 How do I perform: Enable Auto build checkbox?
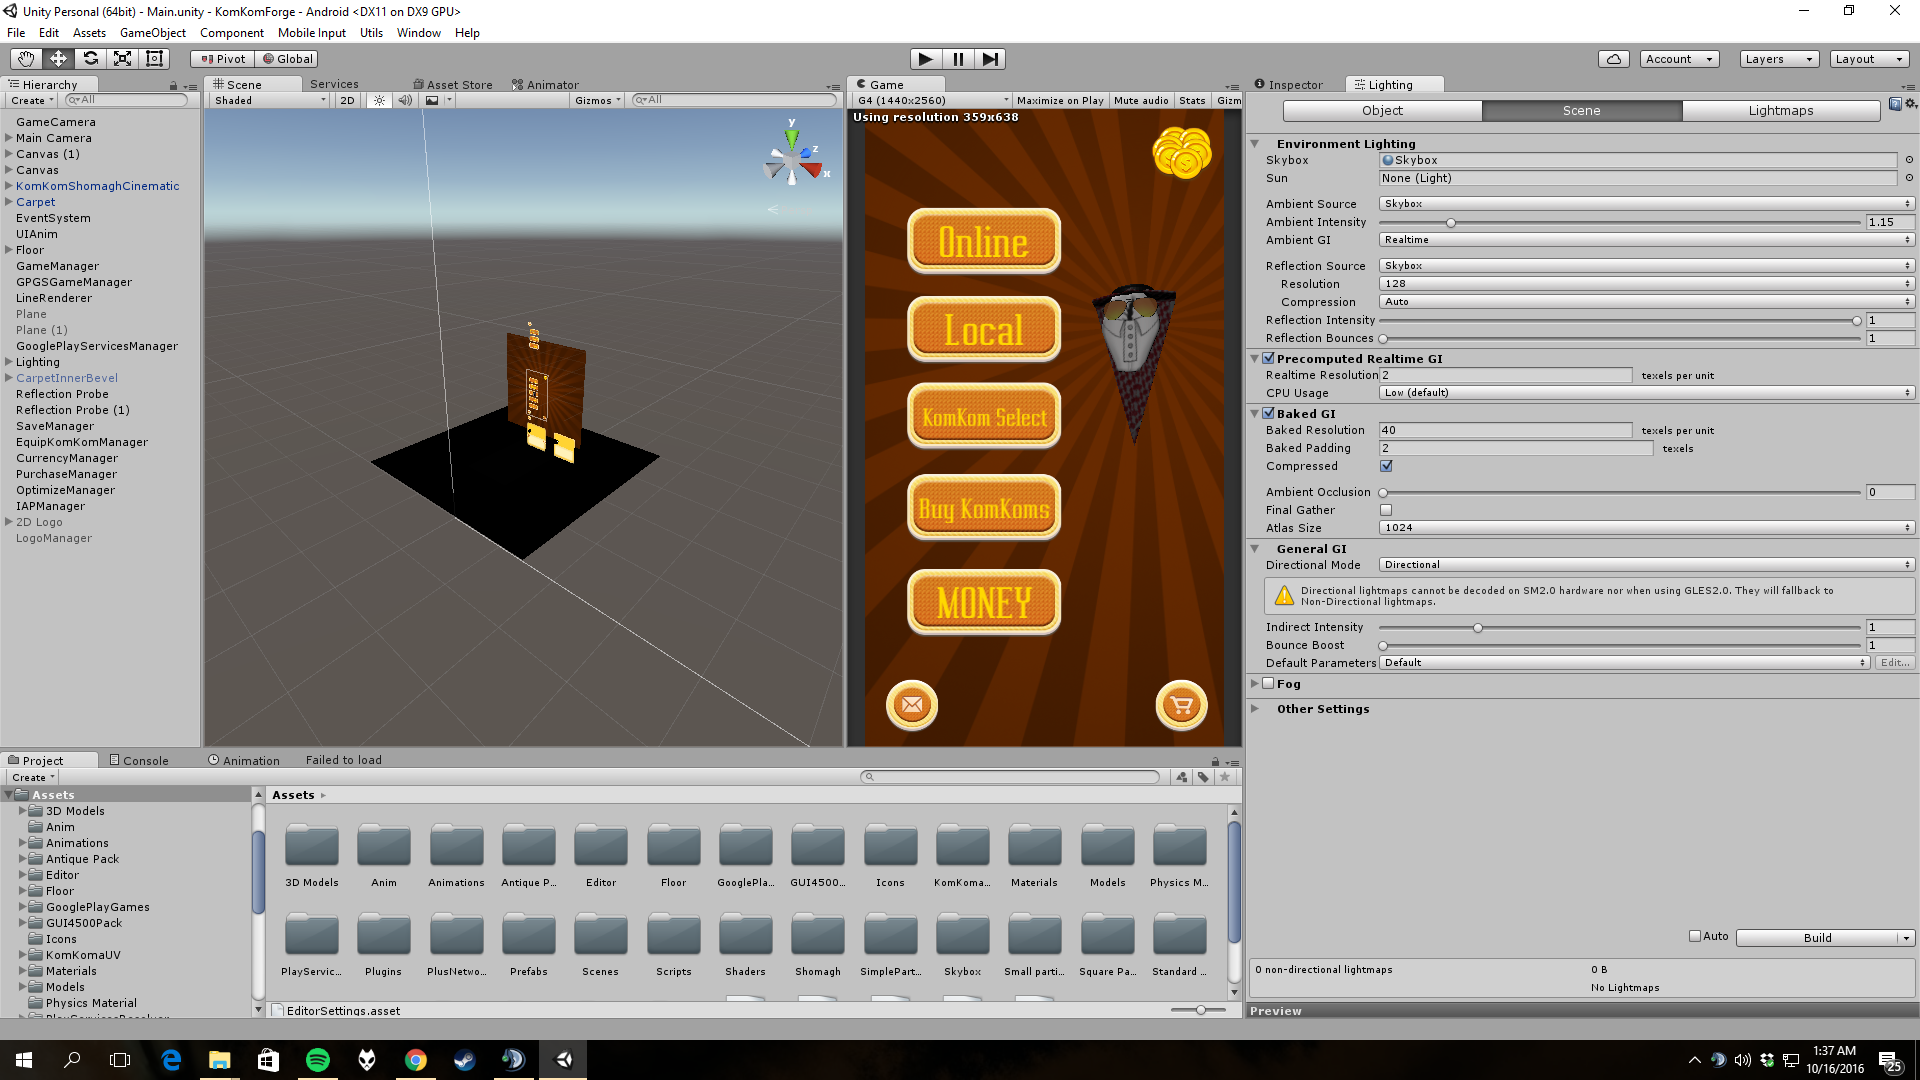(1695, 936)
